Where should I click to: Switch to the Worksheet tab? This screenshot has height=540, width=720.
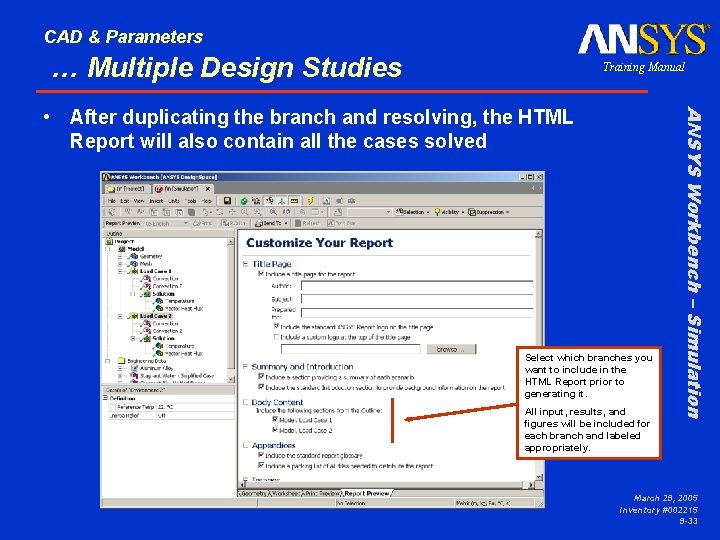285,494
